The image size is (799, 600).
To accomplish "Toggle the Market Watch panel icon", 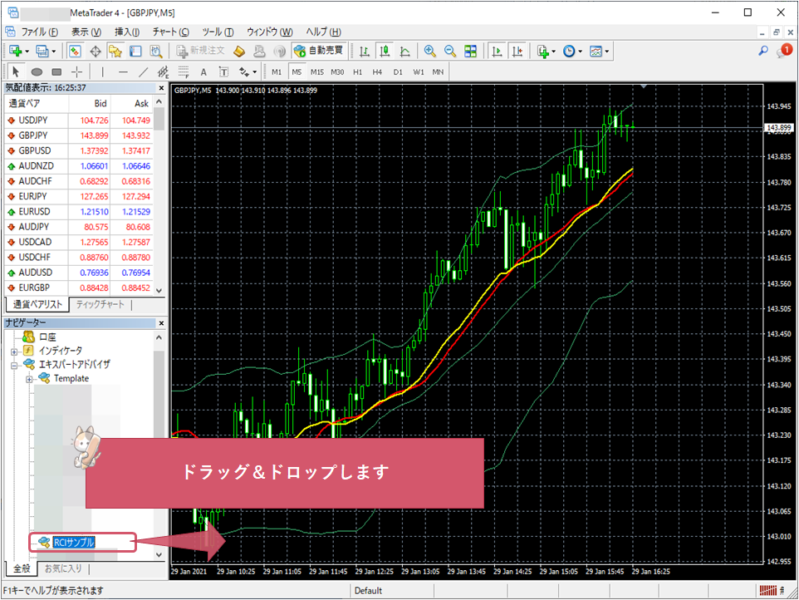I will pyautogui.click(x=75, y=51).
